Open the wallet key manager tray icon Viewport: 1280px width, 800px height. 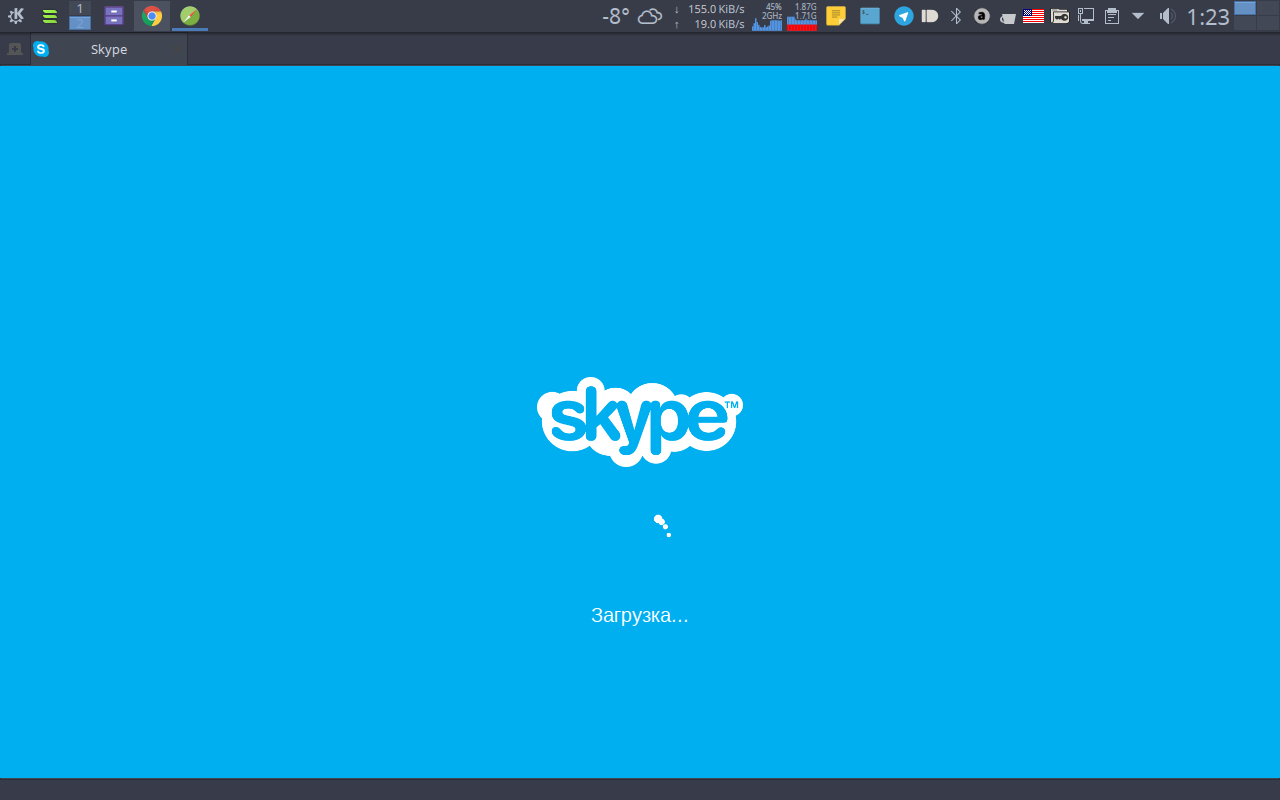point(1060,16)
